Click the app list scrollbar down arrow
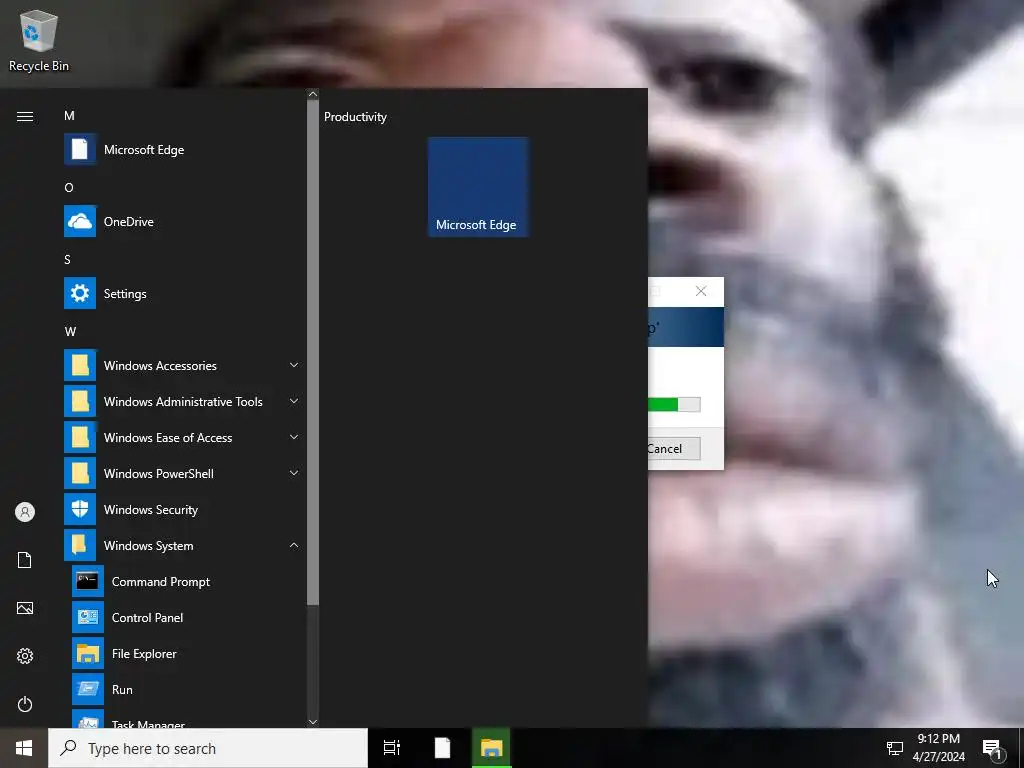Screen dimensions: 1024x768 click(x=313, y=722)
